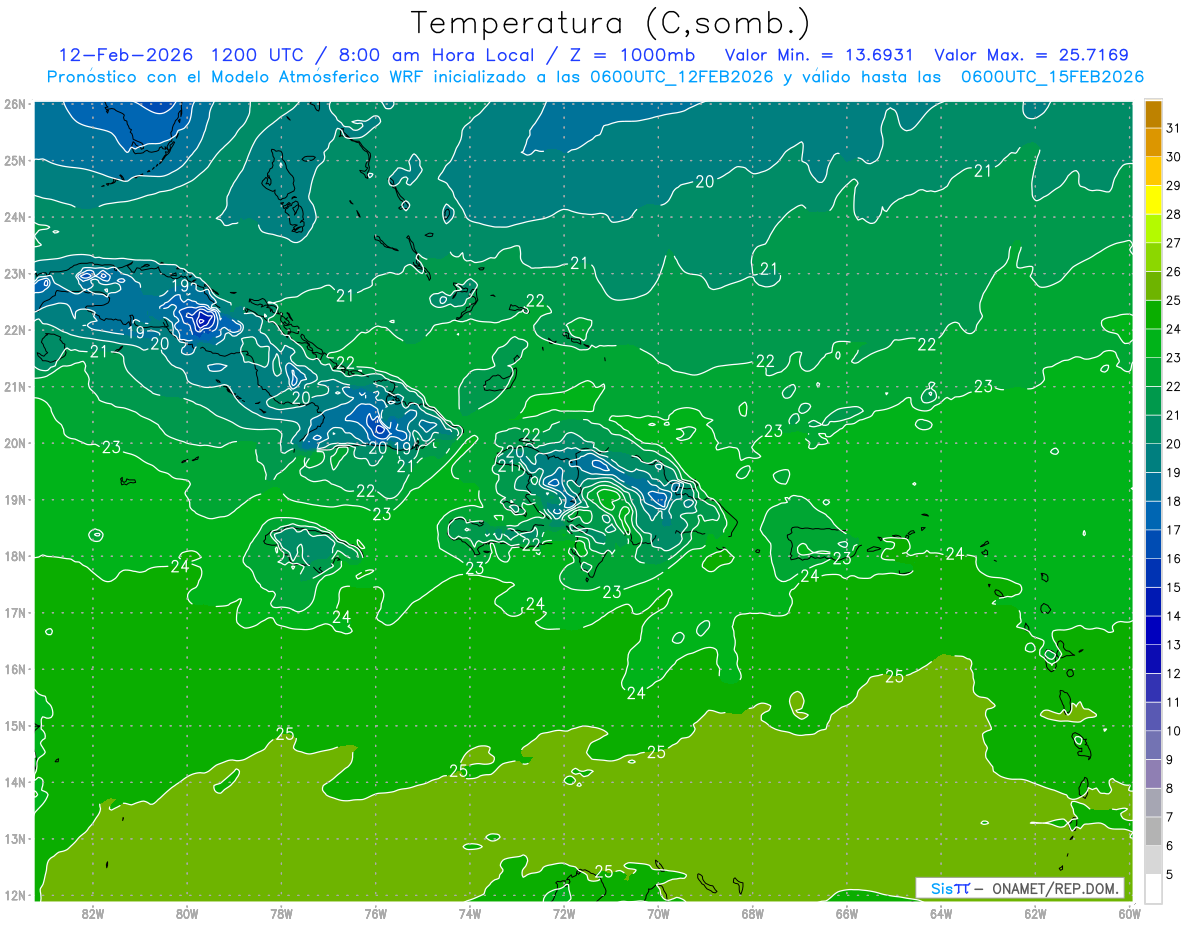Click the 25N latitude axis label
The image size is (1200, 927).
click(x=15, y=160)
